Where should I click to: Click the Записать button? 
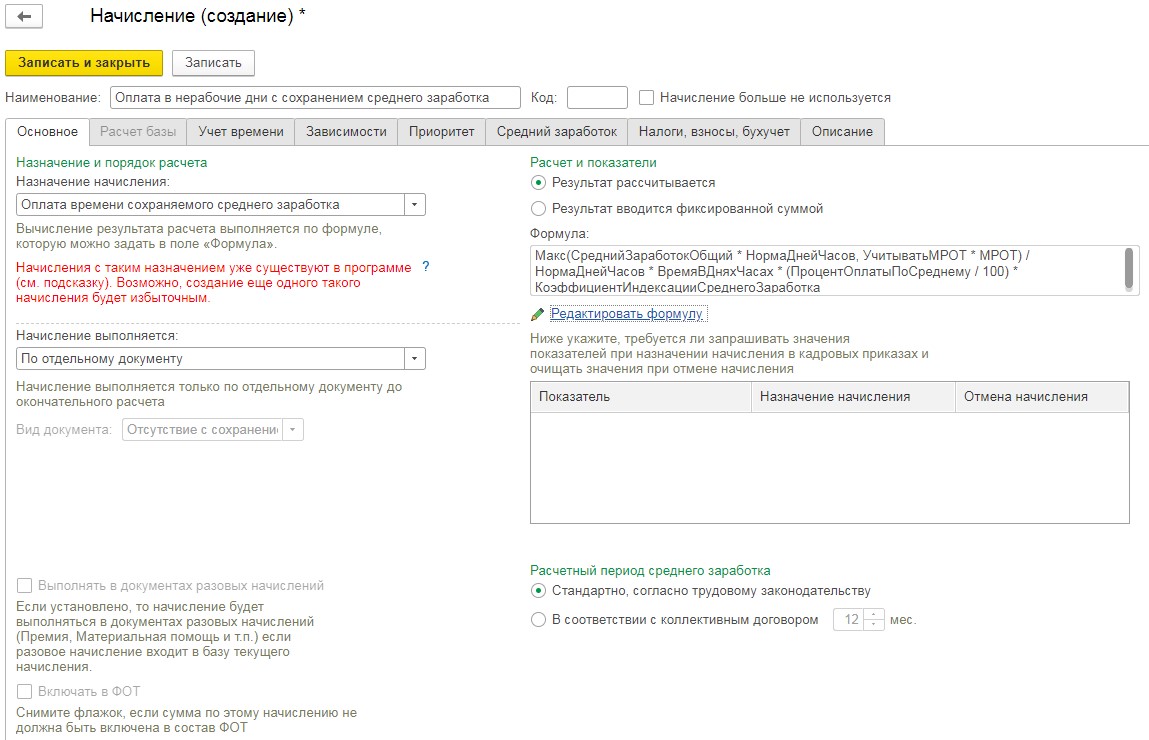213,63
